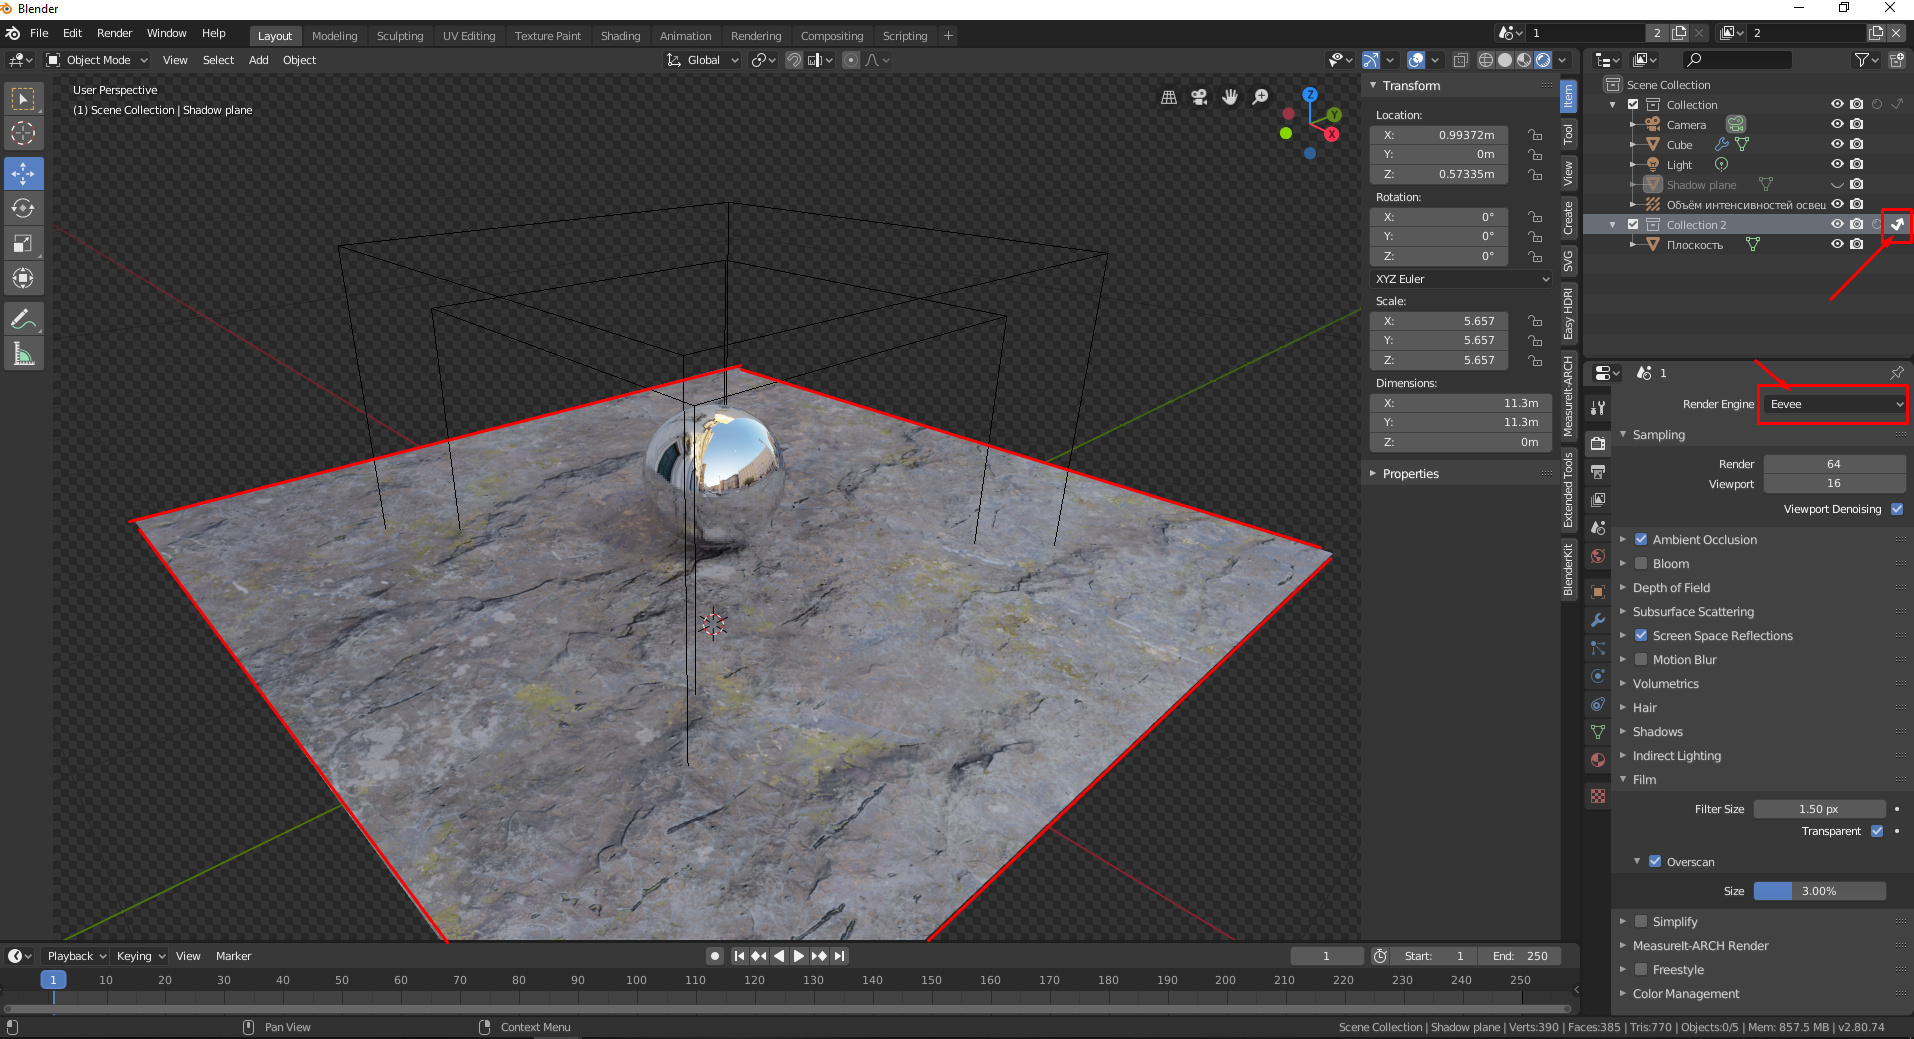1914x1039 pixels.
Task: Click the Render samples field
Action: [1834, 464]
